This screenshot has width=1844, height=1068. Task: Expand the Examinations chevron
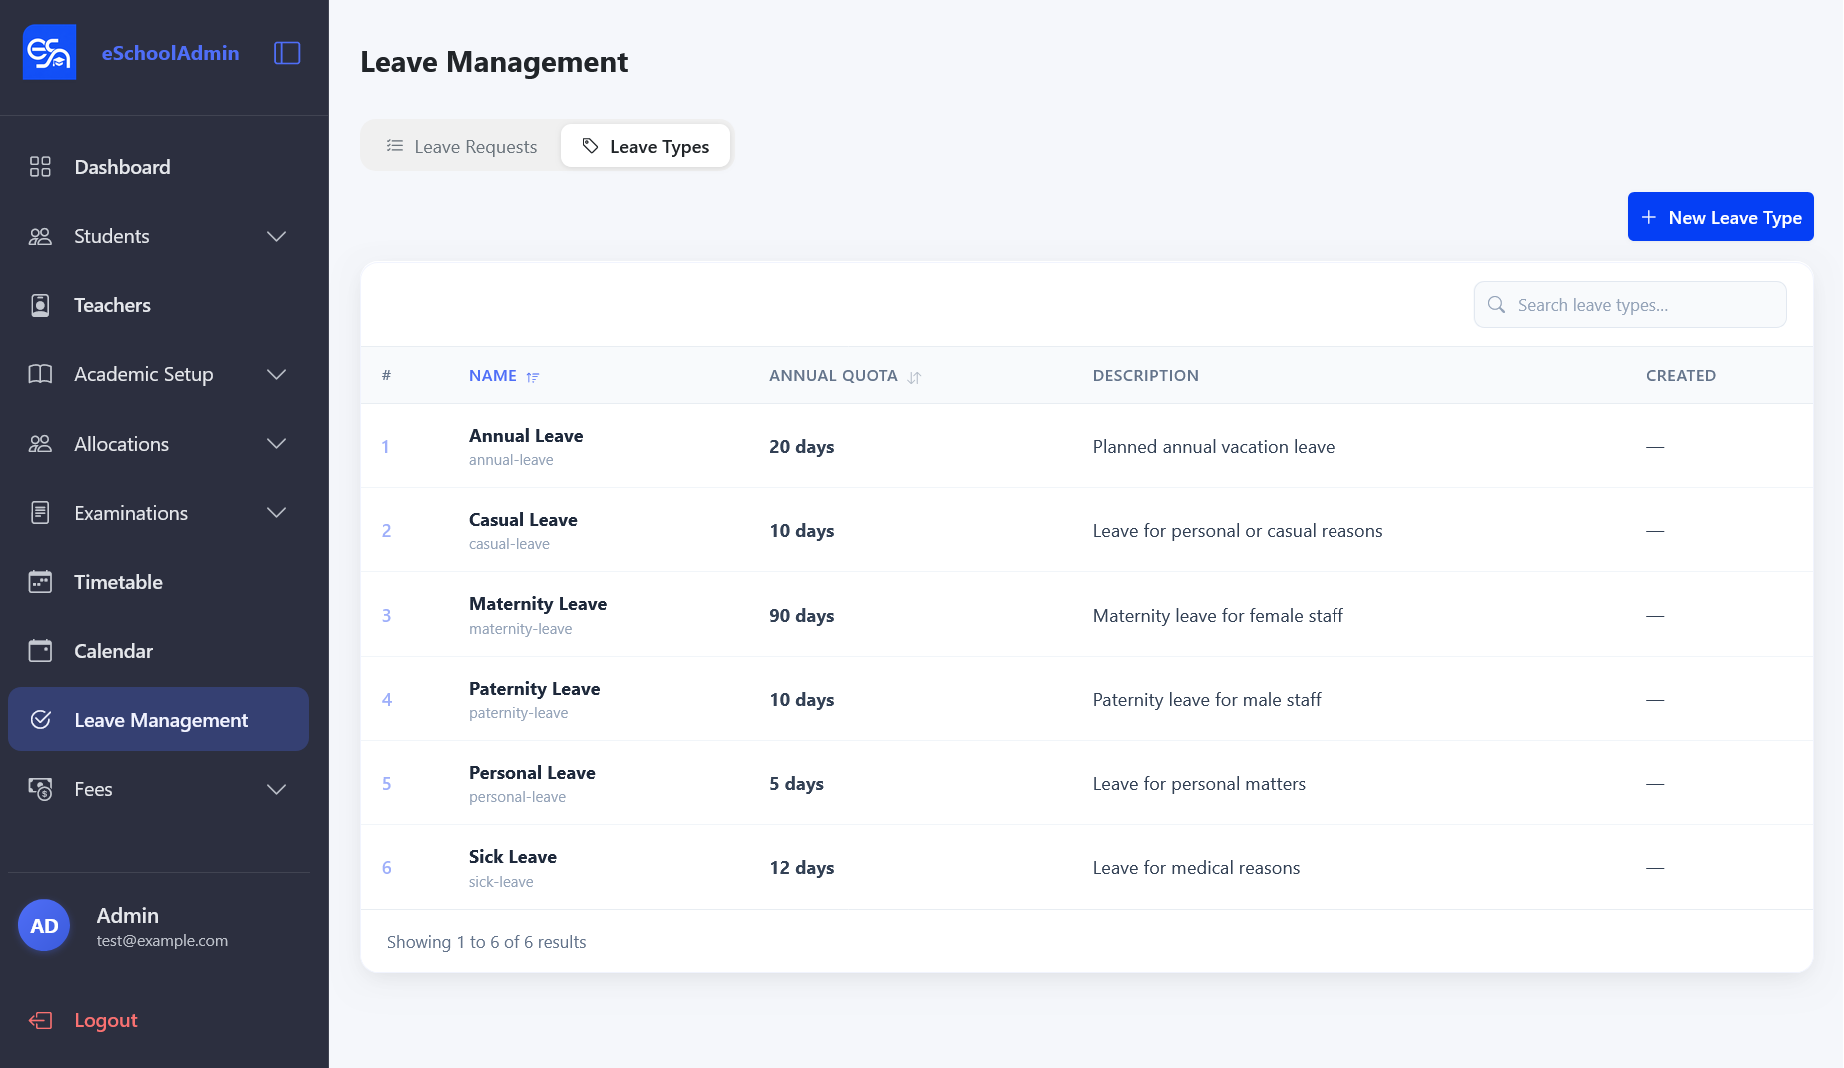coord(277,513)
